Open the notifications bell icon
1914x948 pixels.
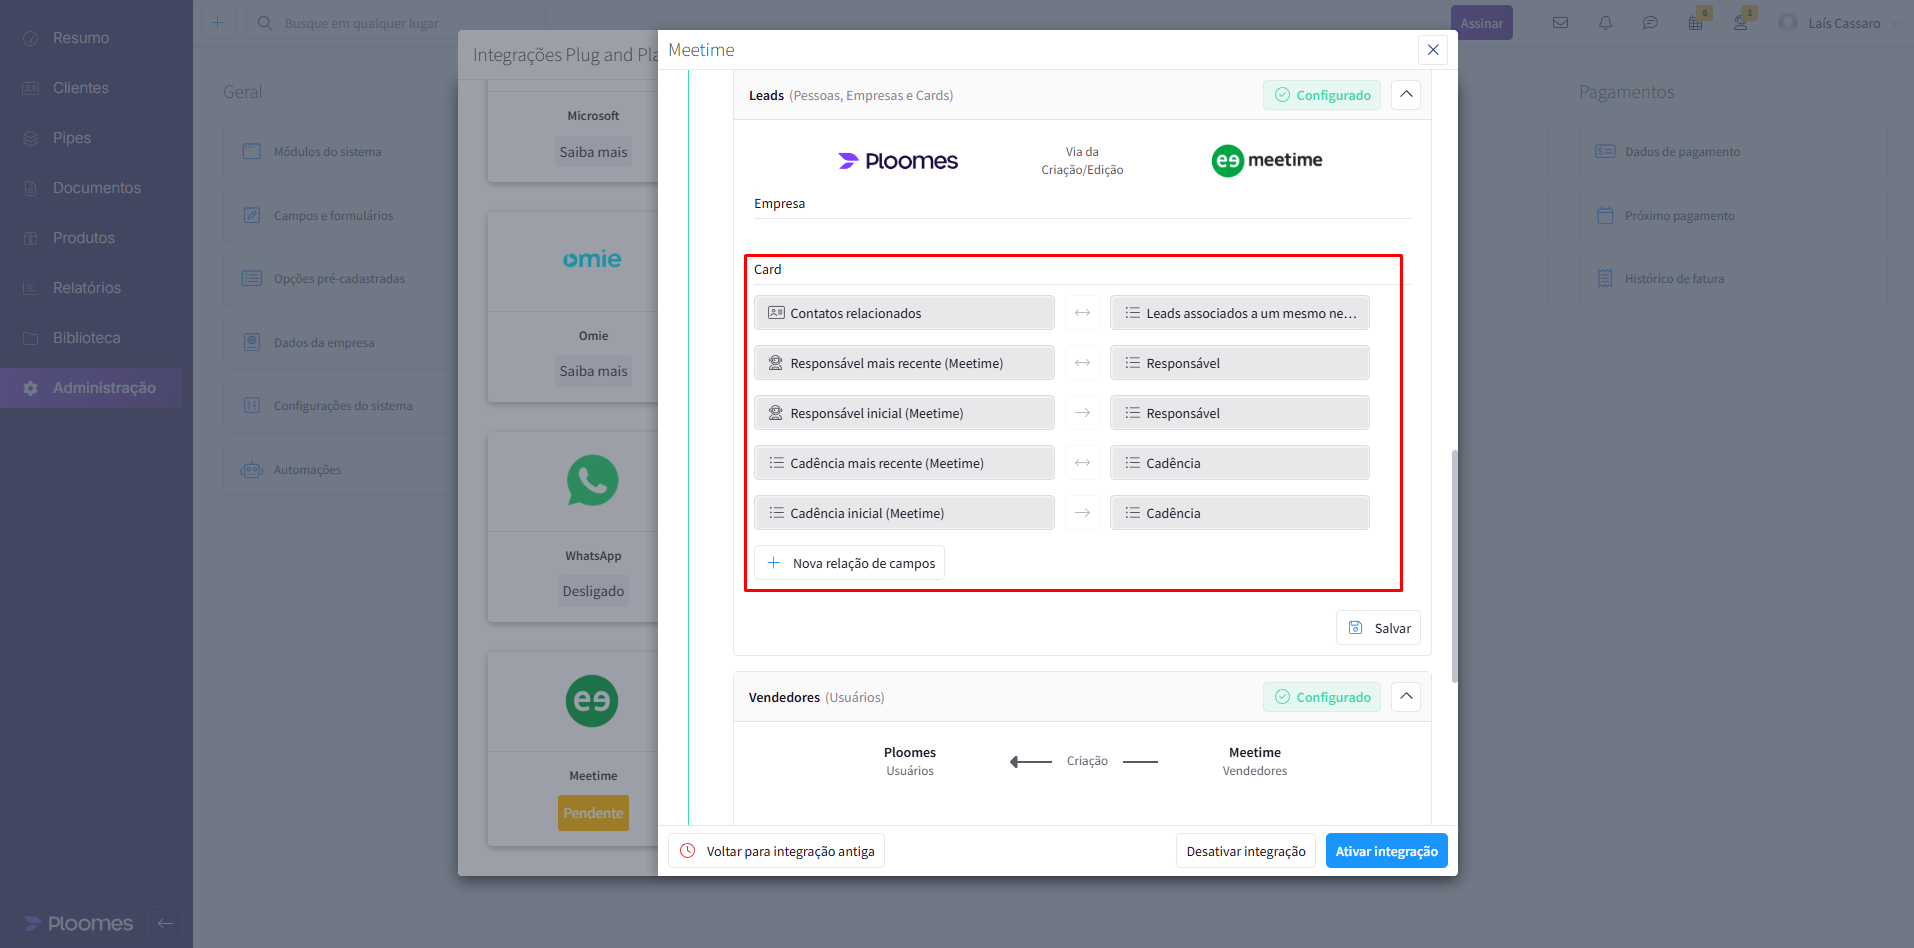[1605, 23]
